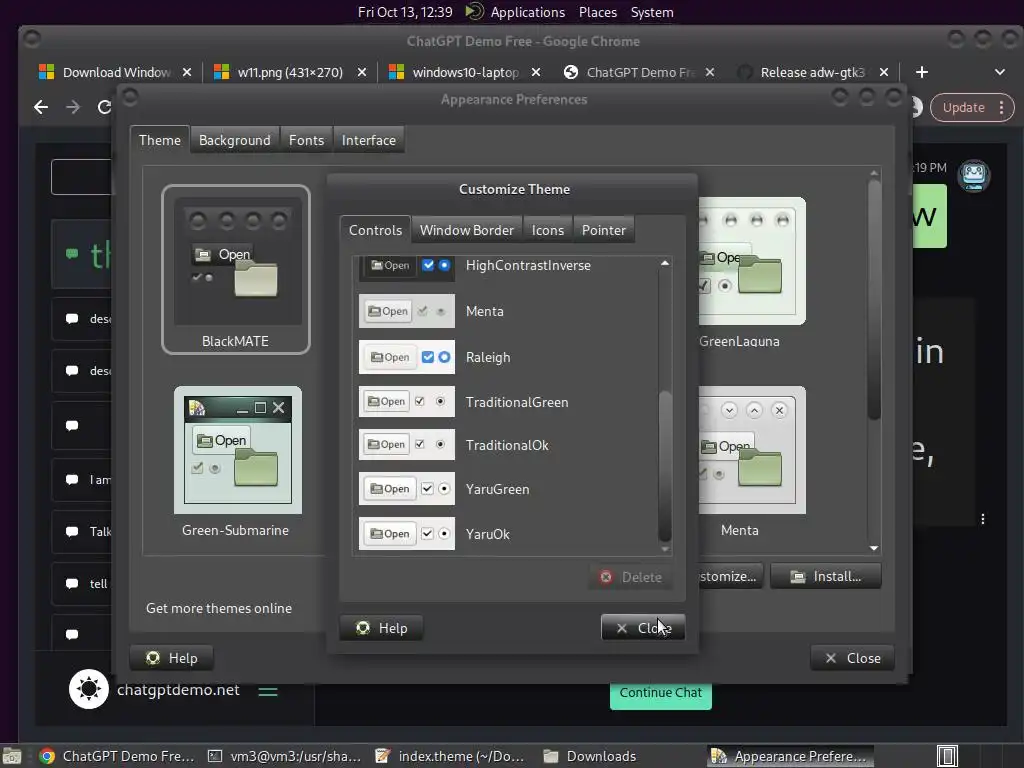
Task: Close the w11.png Chrome tab
Action: [x=361, y=72]
